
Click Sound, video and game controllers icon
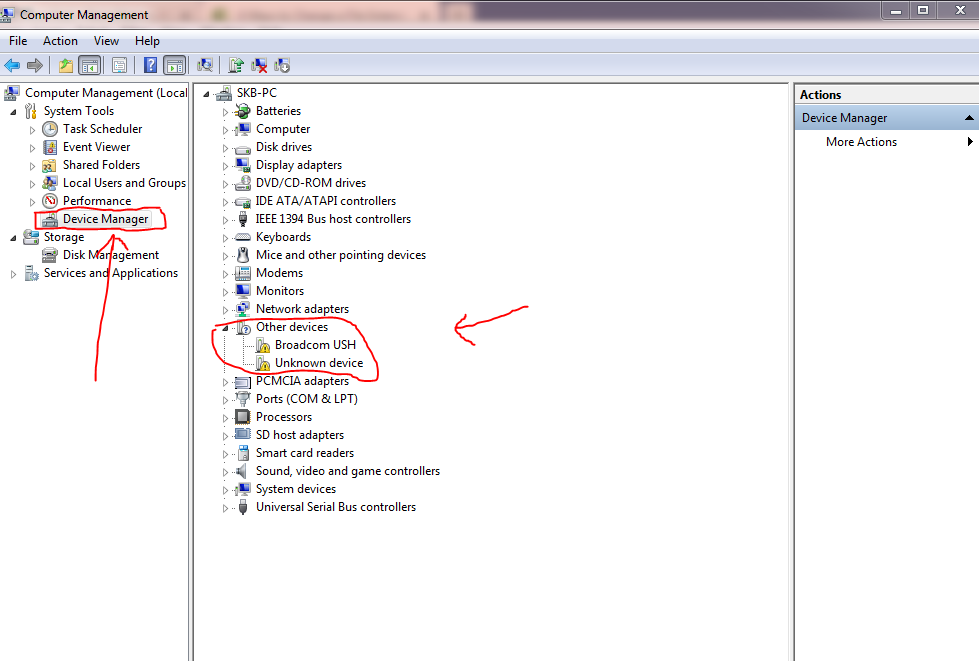pyautogui.click(x=242, y=471)
